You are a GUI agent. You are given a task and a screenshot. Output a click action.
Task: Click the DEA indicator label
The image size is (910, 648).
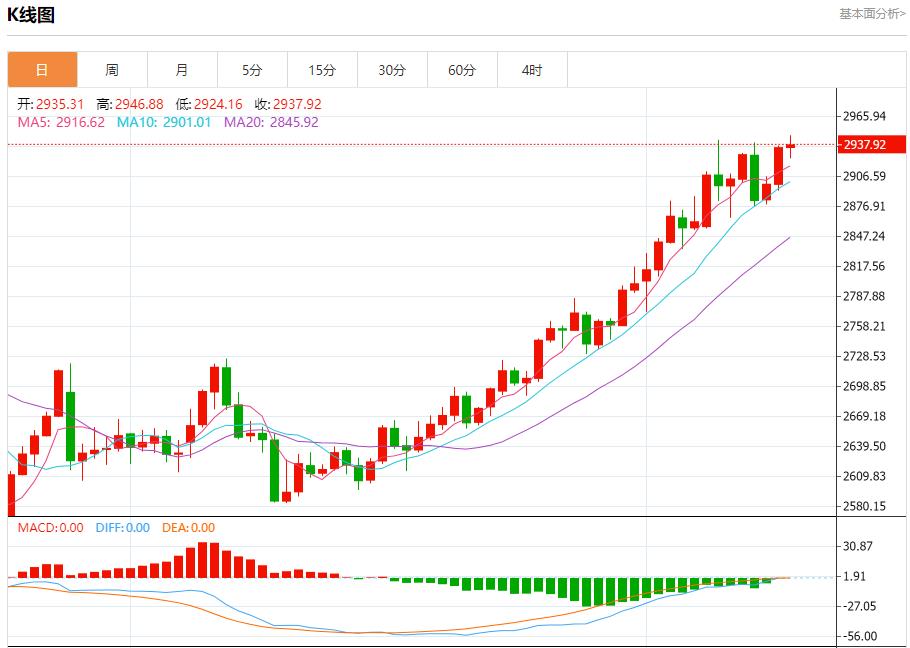point(188,528)
